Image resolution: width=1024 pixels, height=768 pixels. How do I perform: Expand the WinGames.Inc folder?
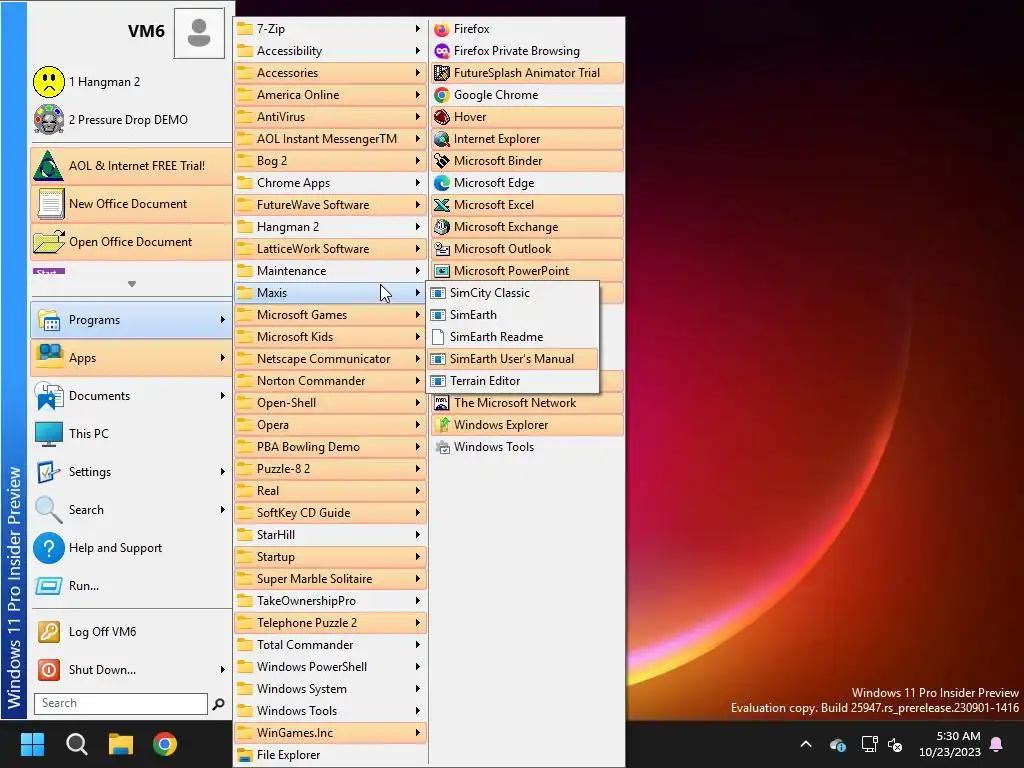tap(330, 733)
